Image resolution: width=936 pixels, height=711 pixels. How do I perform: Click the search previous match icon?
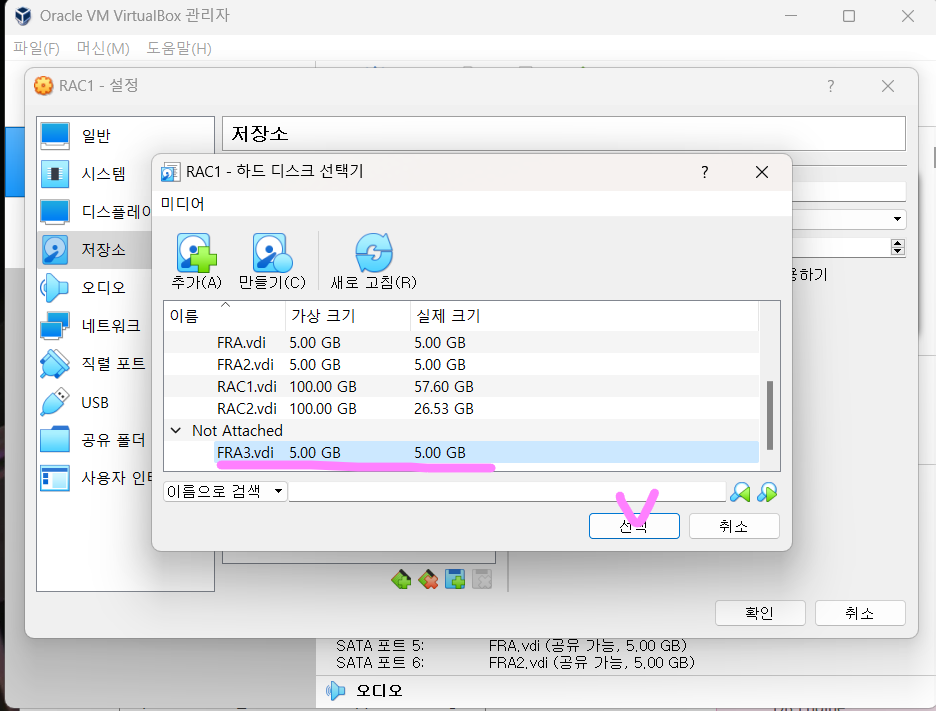(740, 493)
